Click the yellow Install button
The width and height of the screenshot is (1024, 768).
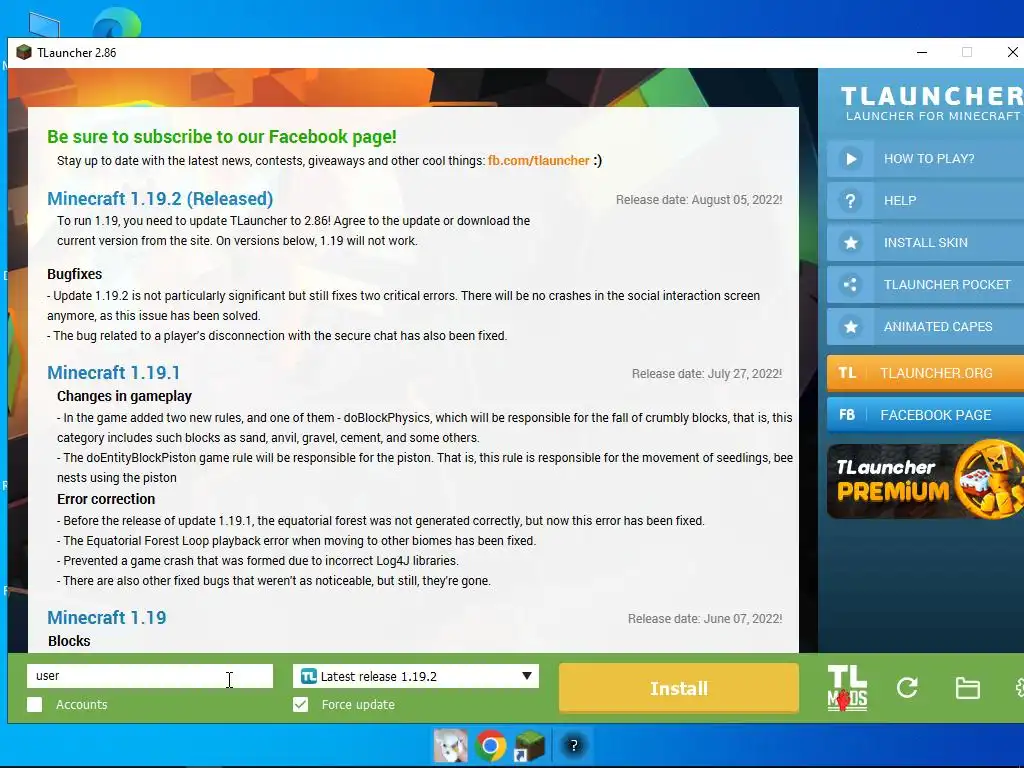(x=679, y=688)
